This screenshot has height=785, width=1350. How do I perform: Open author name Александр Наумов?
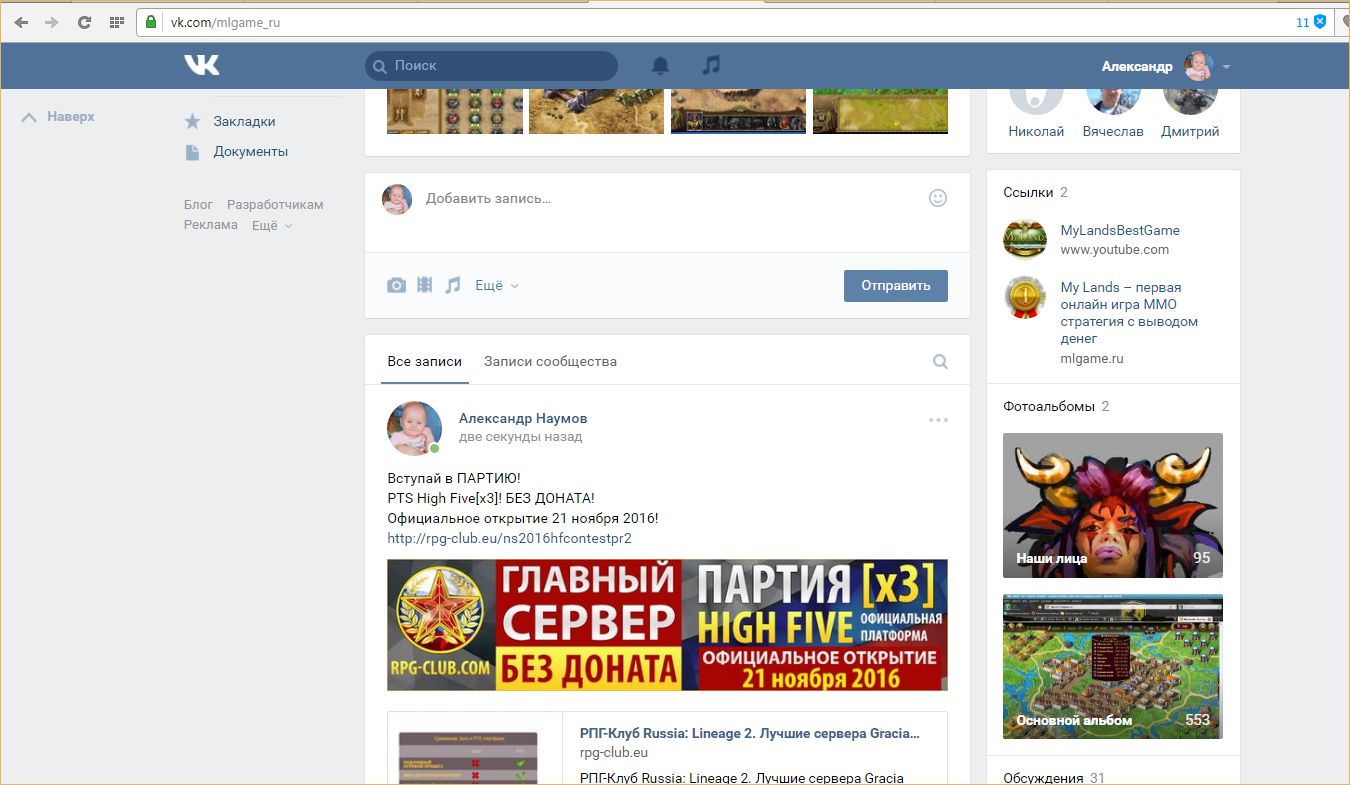pyautogui.click(x=523, y=418)
